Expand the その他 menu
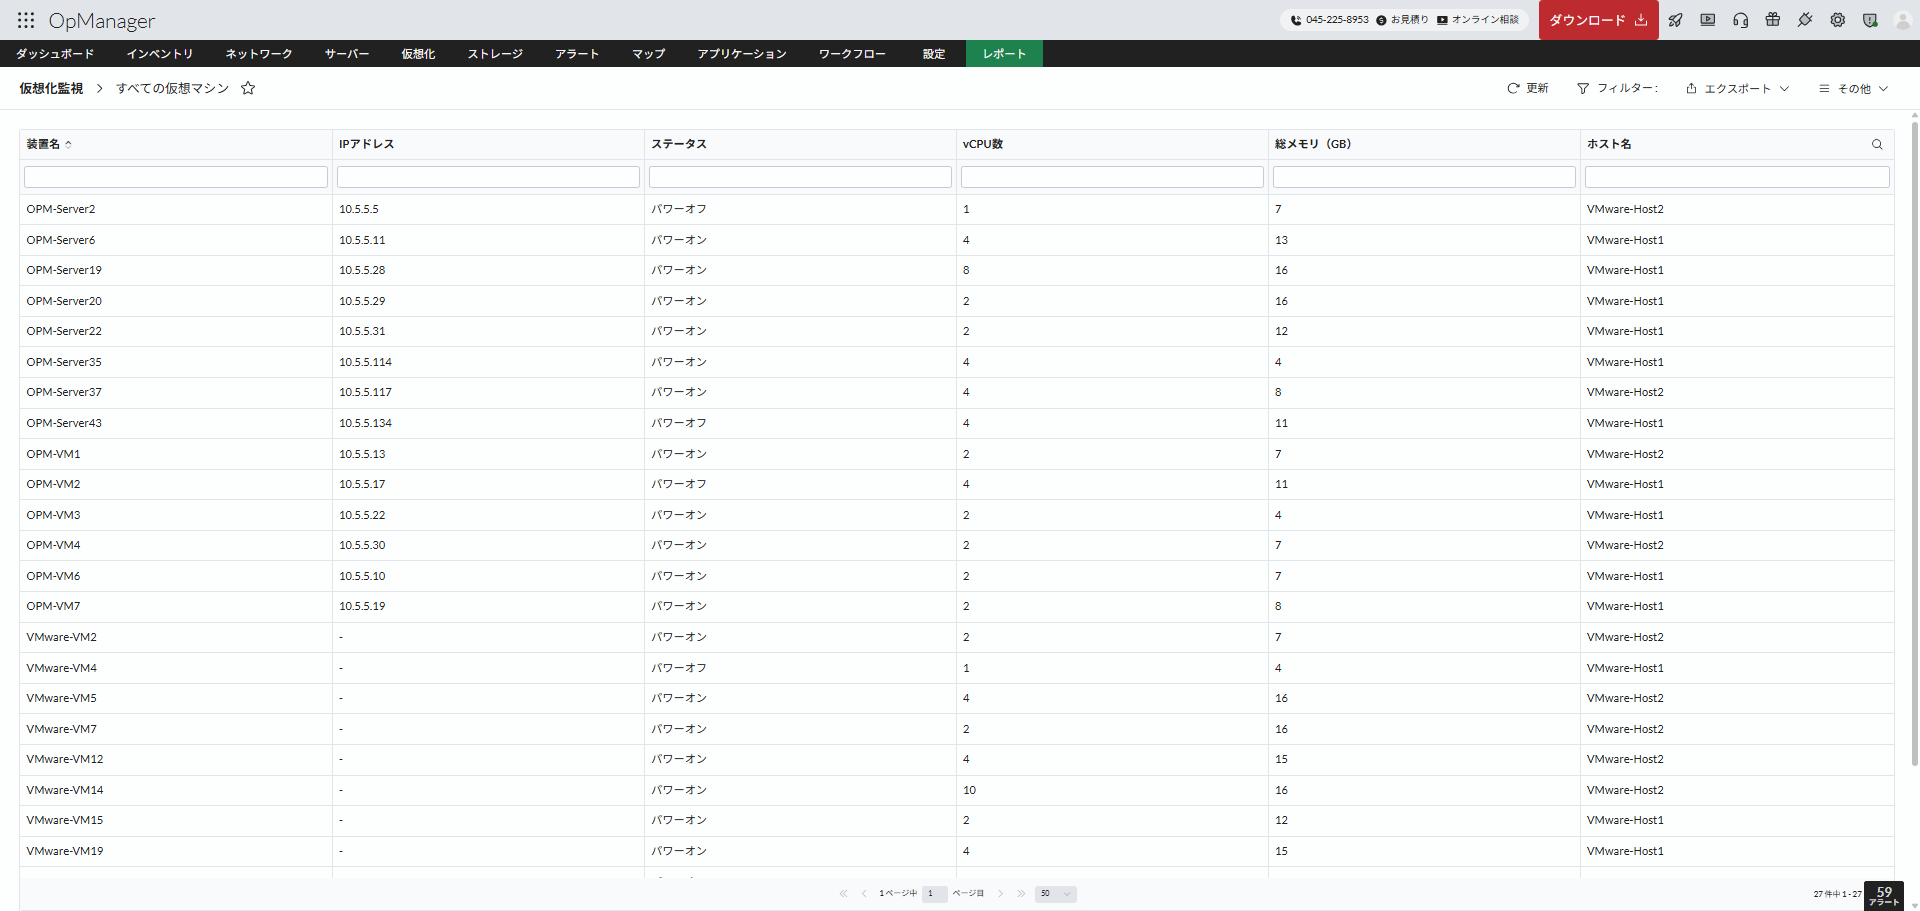1920x911 pixels. pyautogui.click(x=1854, y=88)
